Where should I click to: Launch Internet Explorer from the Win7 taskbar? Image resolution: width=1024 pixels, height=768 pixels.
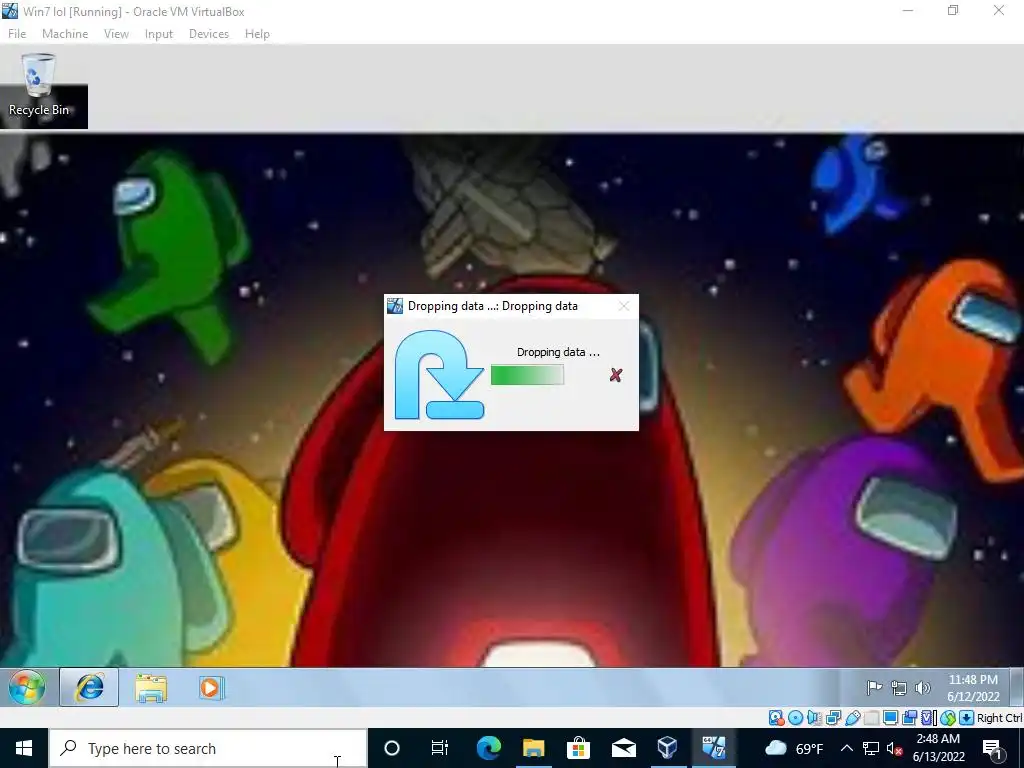coord(89,688)
